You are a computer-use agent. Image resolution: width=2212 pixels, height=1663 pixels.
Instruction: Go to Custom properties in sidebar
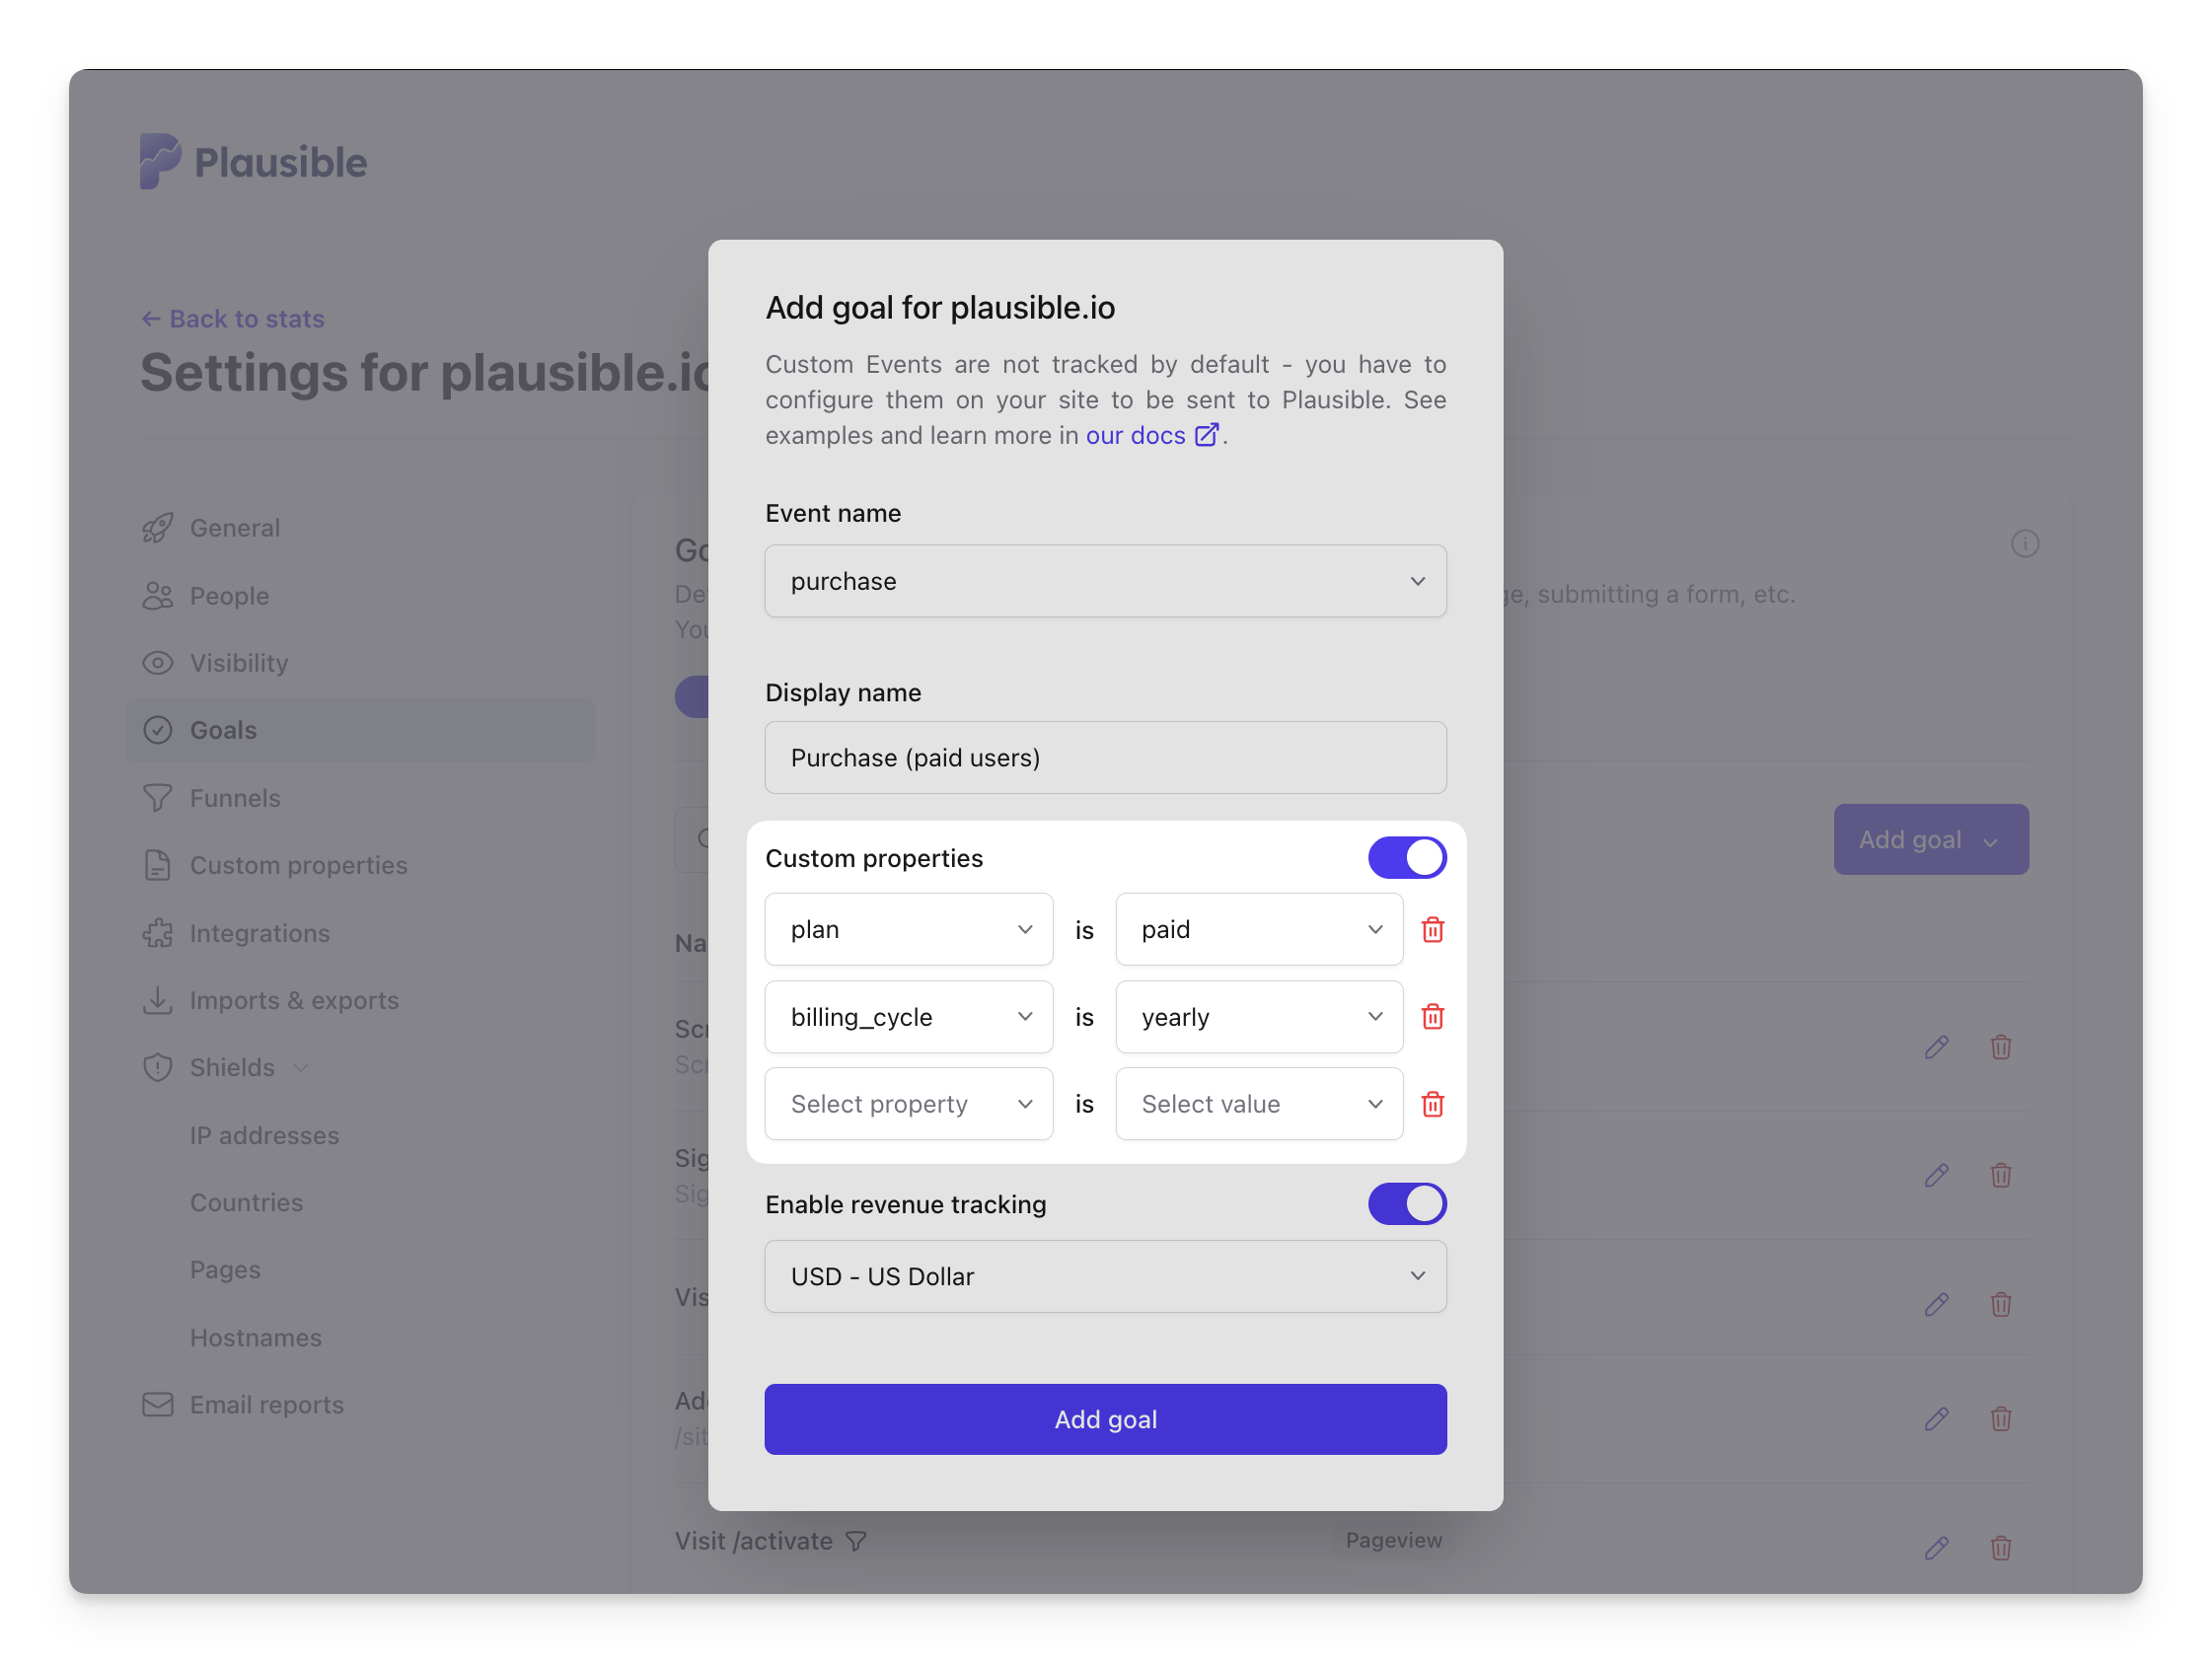(x=298, y=865)
